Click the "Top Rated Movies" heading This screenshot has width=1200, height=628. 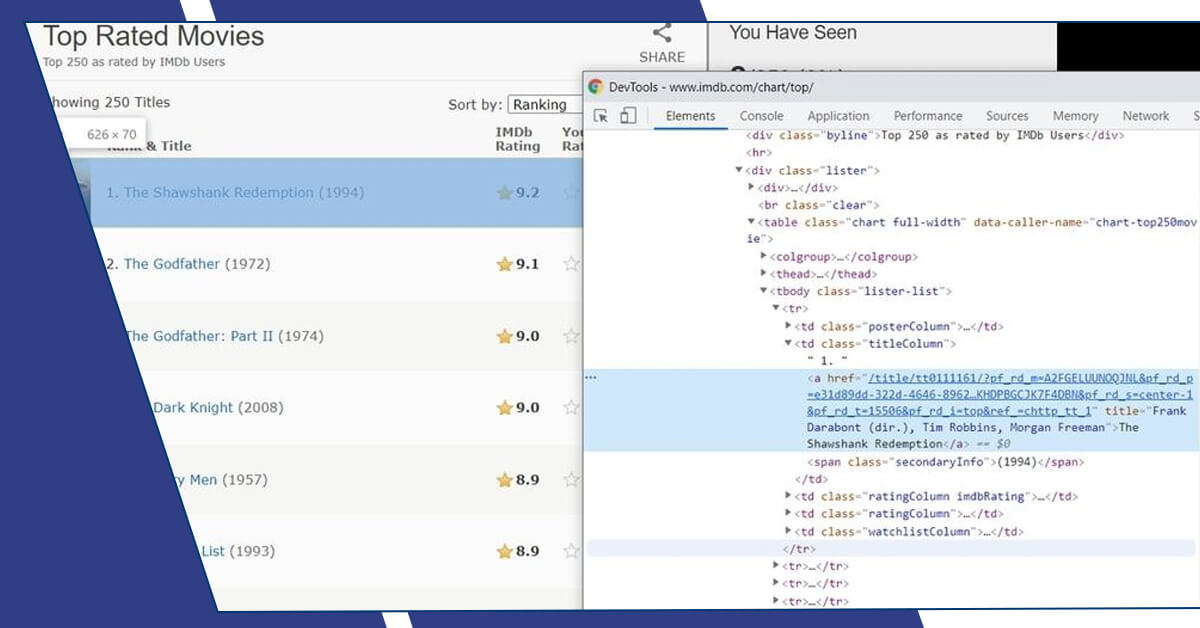pos(154,37)
